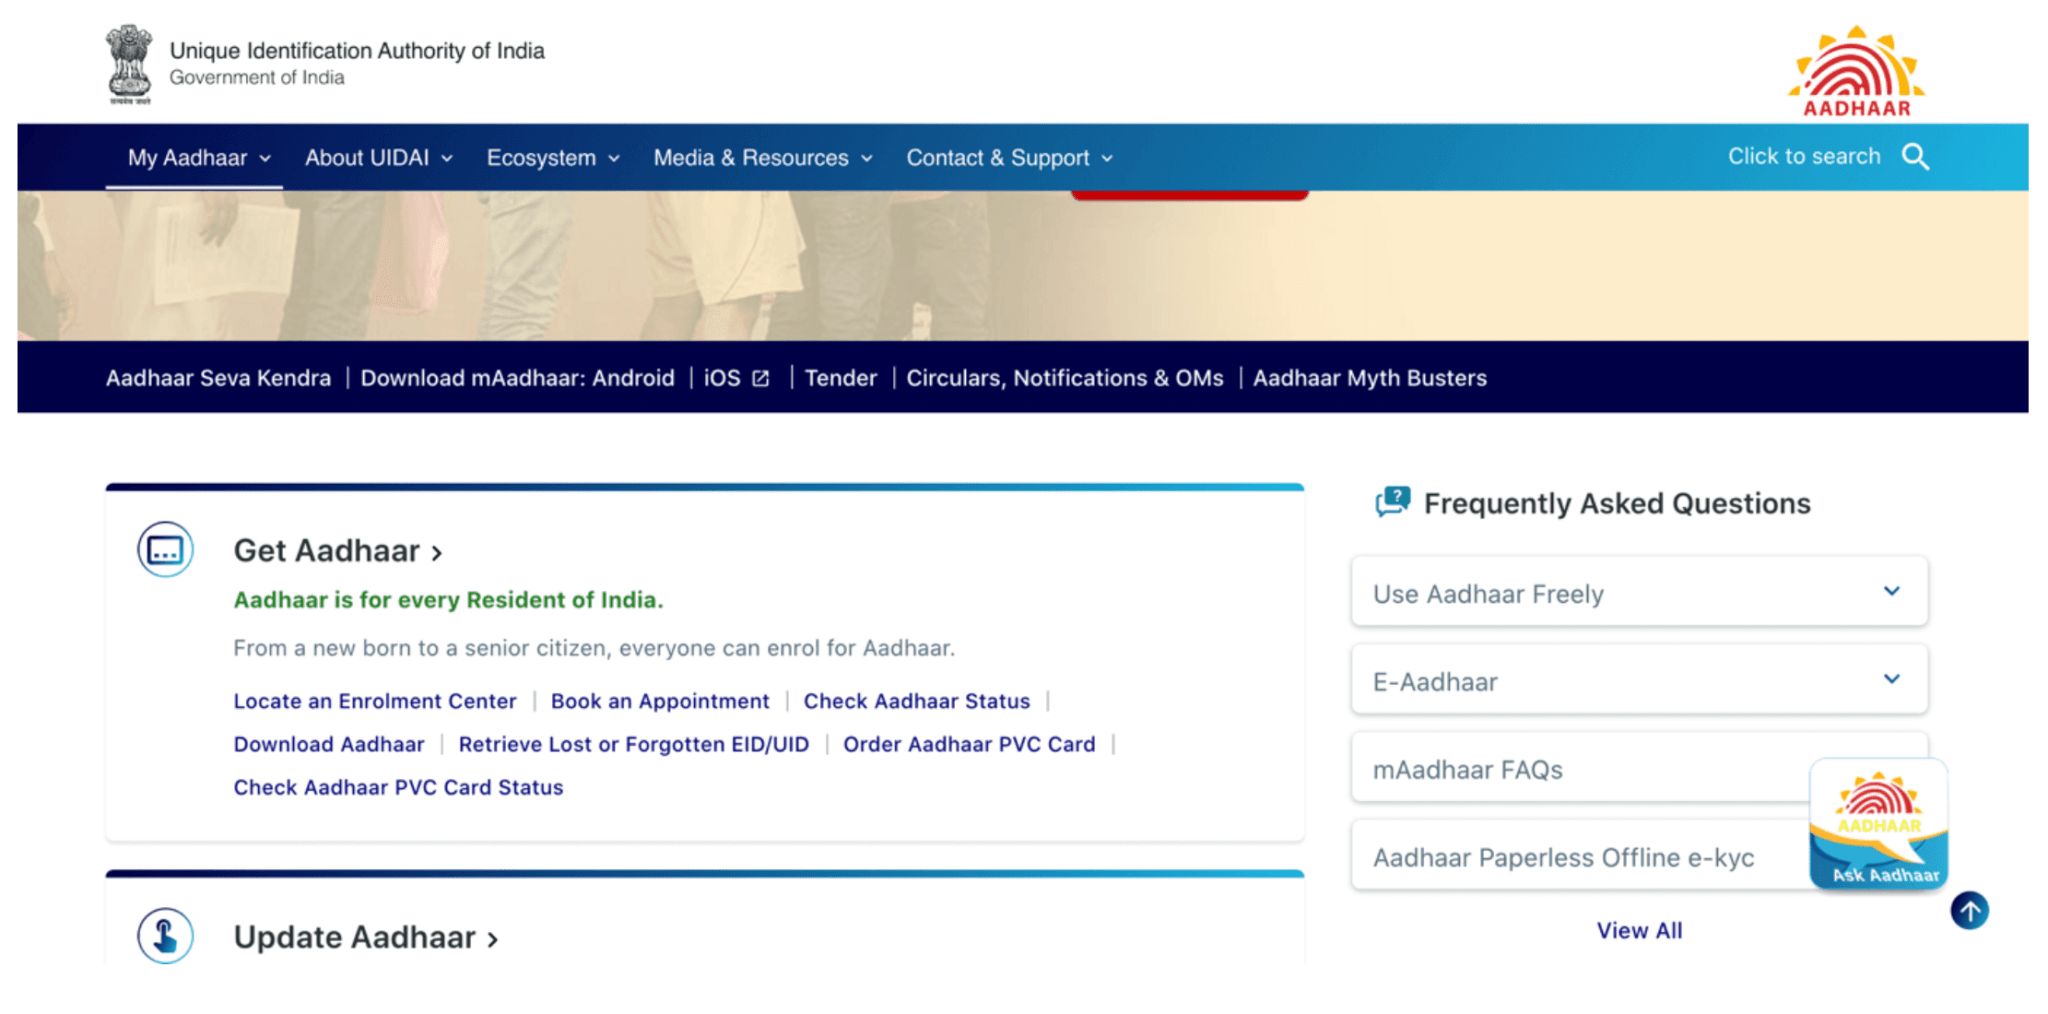Open the Check Aadhaar PVC Card Status link
The width and height of the screenshot is (2048, 1014).
click(x=398, y=787)
